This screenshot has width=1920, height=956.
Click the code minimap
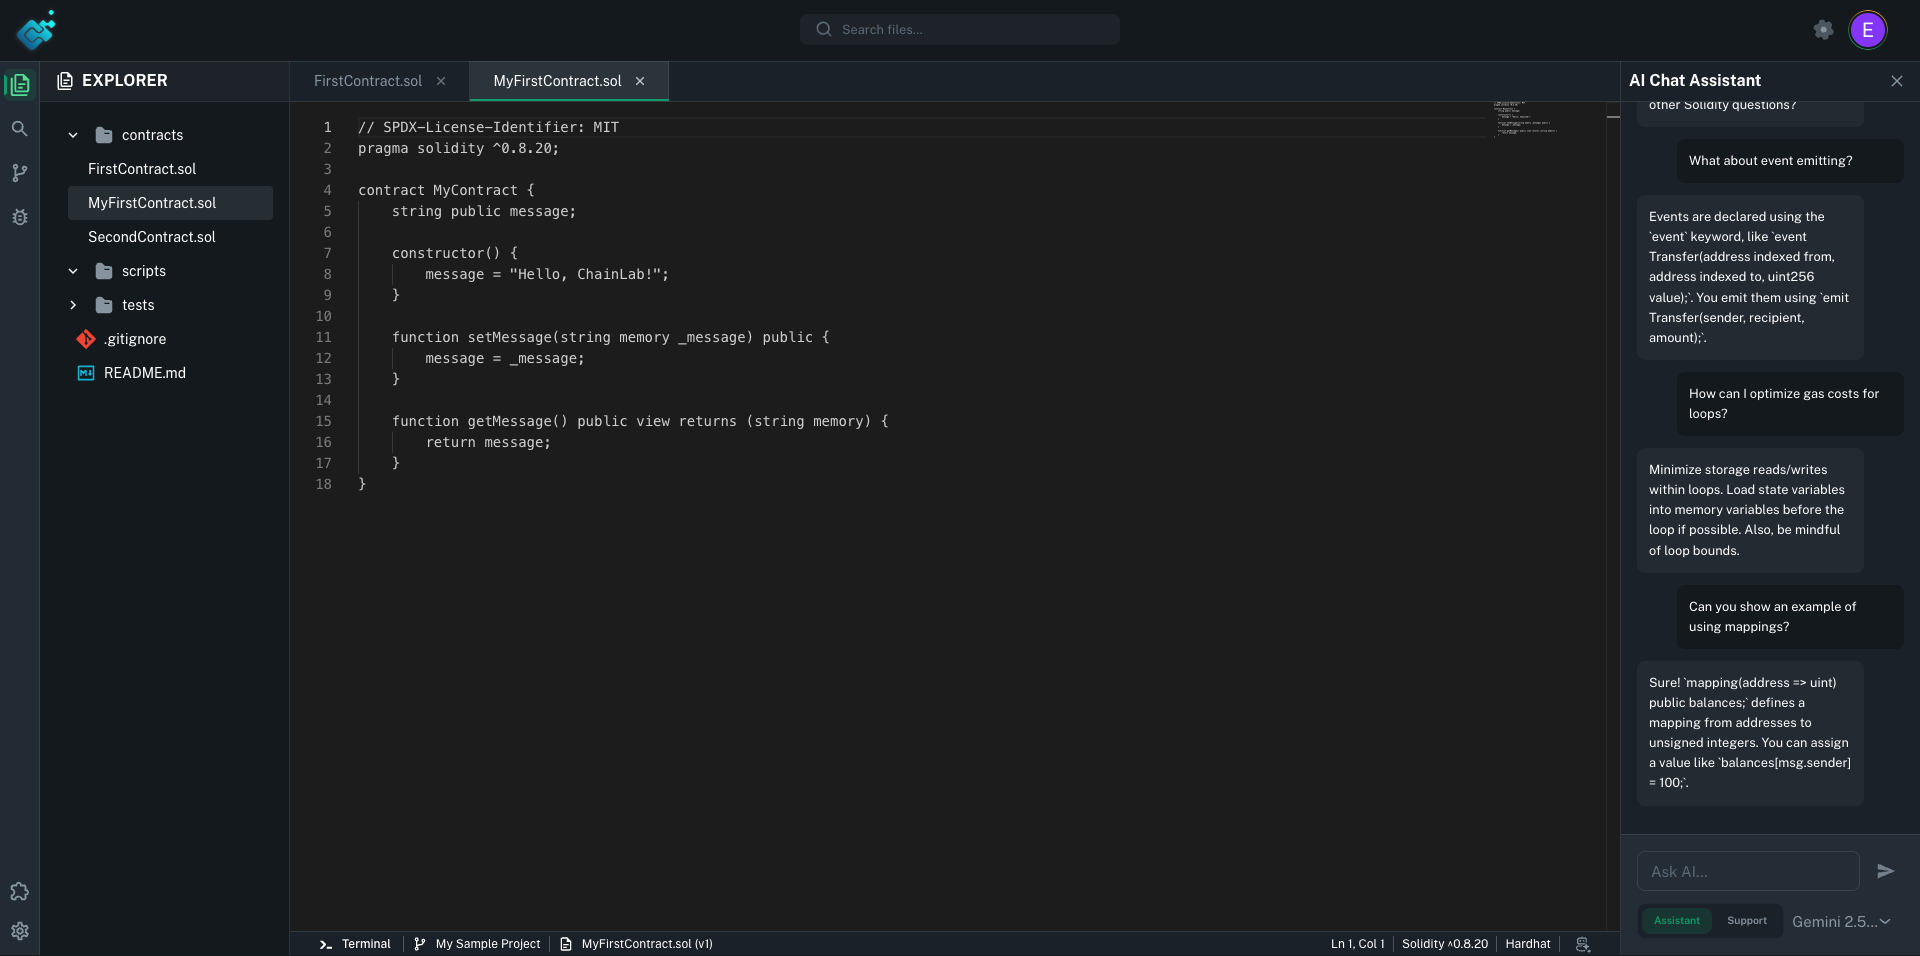(1526, 118)
